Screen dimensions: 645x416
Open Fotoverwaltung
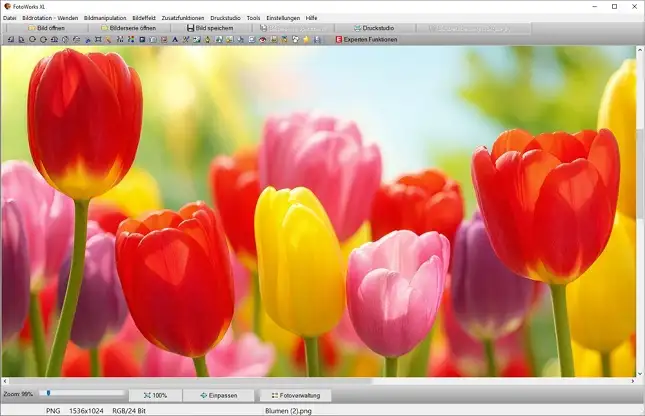(x=296, y=395)
